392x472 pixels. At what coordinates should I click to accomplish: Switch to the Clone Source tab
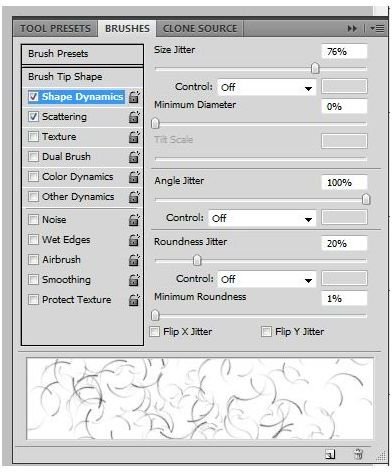pyautogui.click(x=200, y=29)
